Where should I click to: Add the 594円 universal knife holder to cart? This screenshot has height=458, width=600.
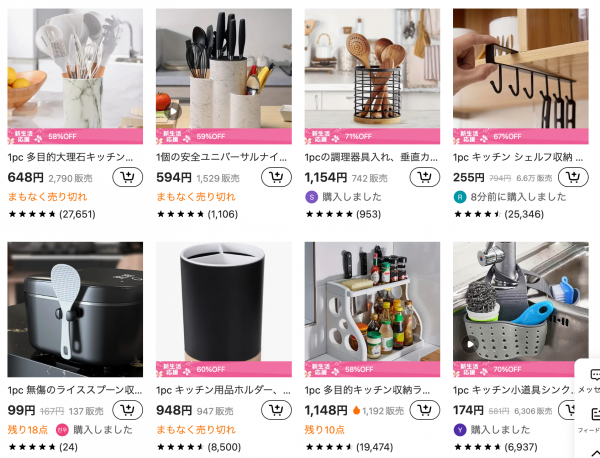point(276,177)
